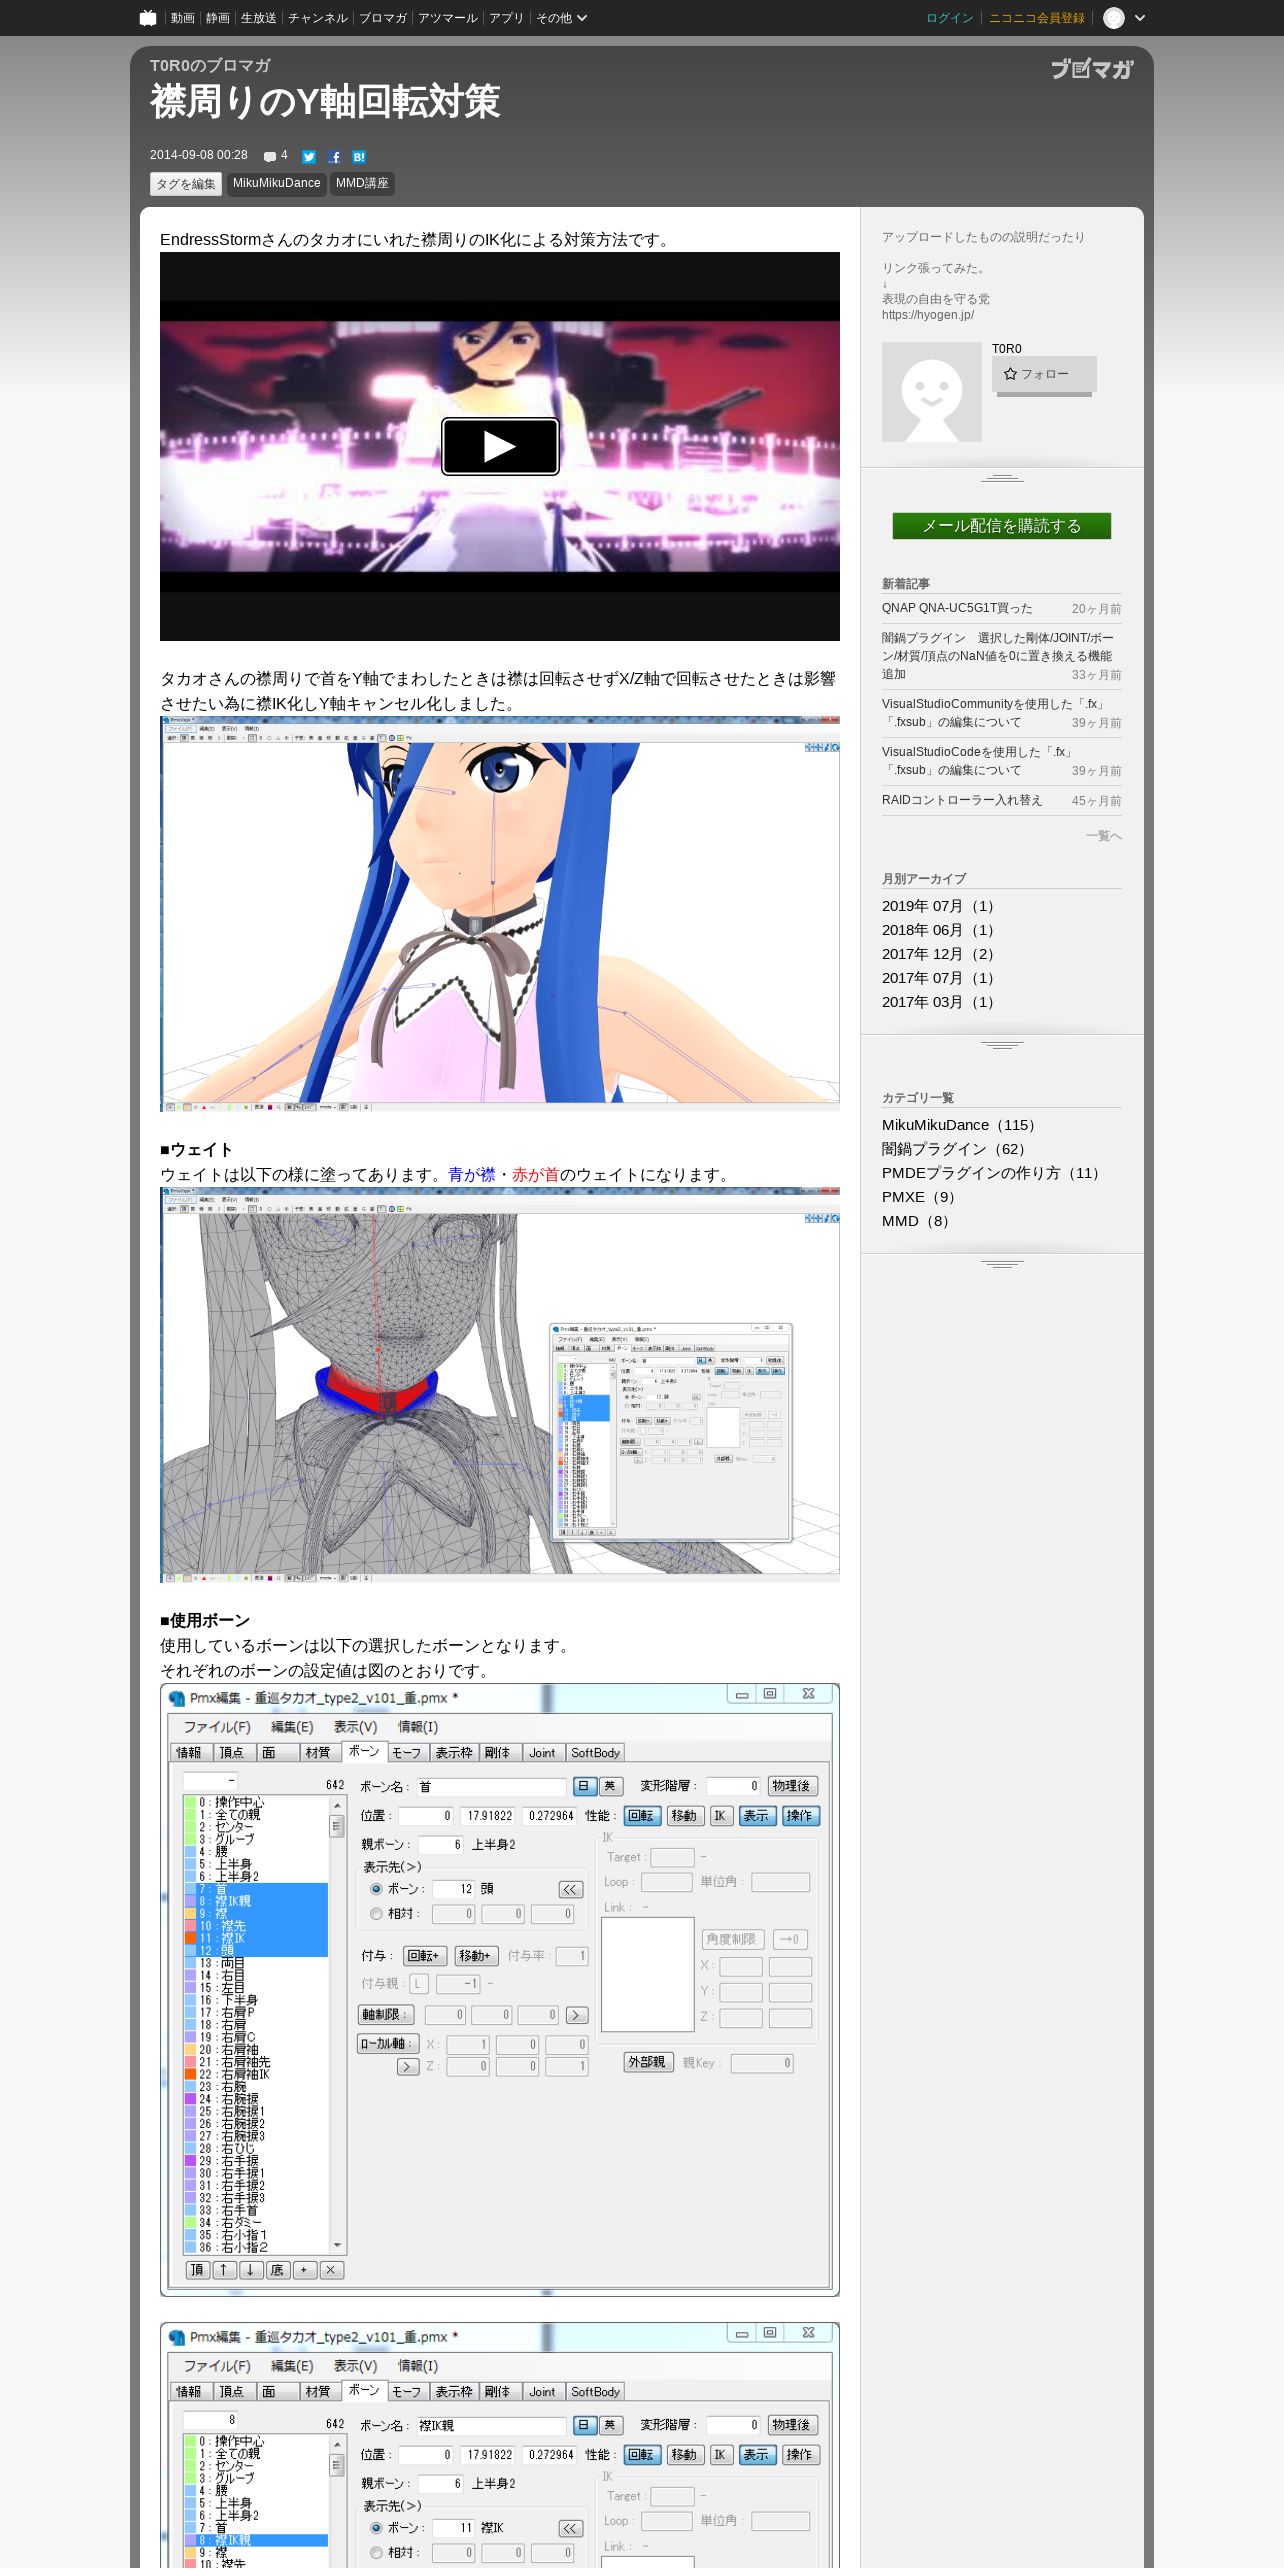Image resolution: width=1284 pixels, height=2568 pixels.
Task: Open the VisualStudioCommunity .fx article
Action: click(x=994, y=713)
